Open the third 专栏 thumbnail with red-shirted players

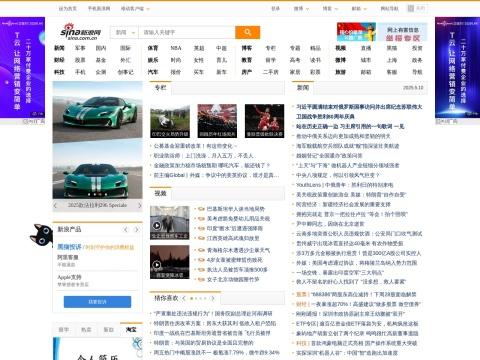[x=265, y=121]
